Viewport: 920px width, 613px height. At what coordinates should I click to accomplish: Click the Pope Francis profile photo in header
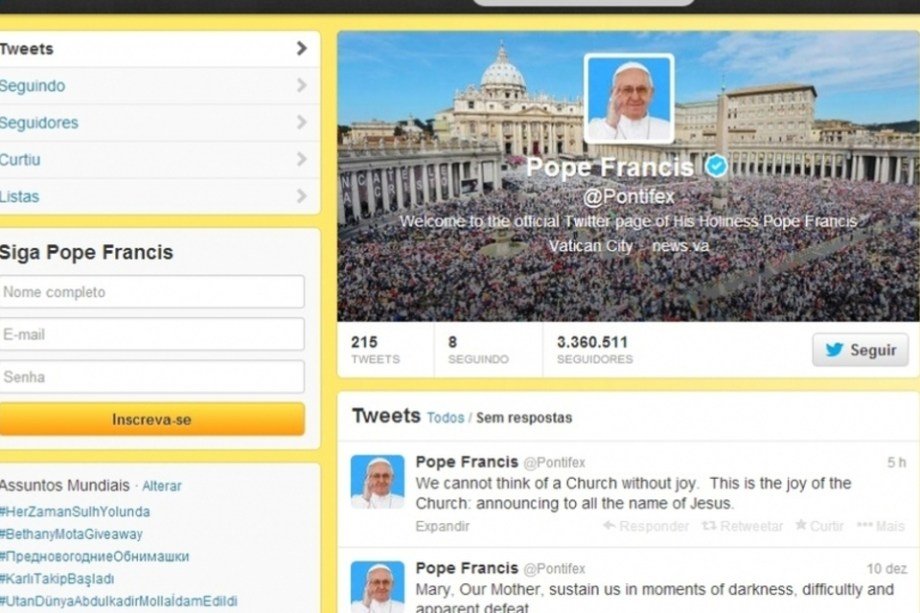click(629, 99)
